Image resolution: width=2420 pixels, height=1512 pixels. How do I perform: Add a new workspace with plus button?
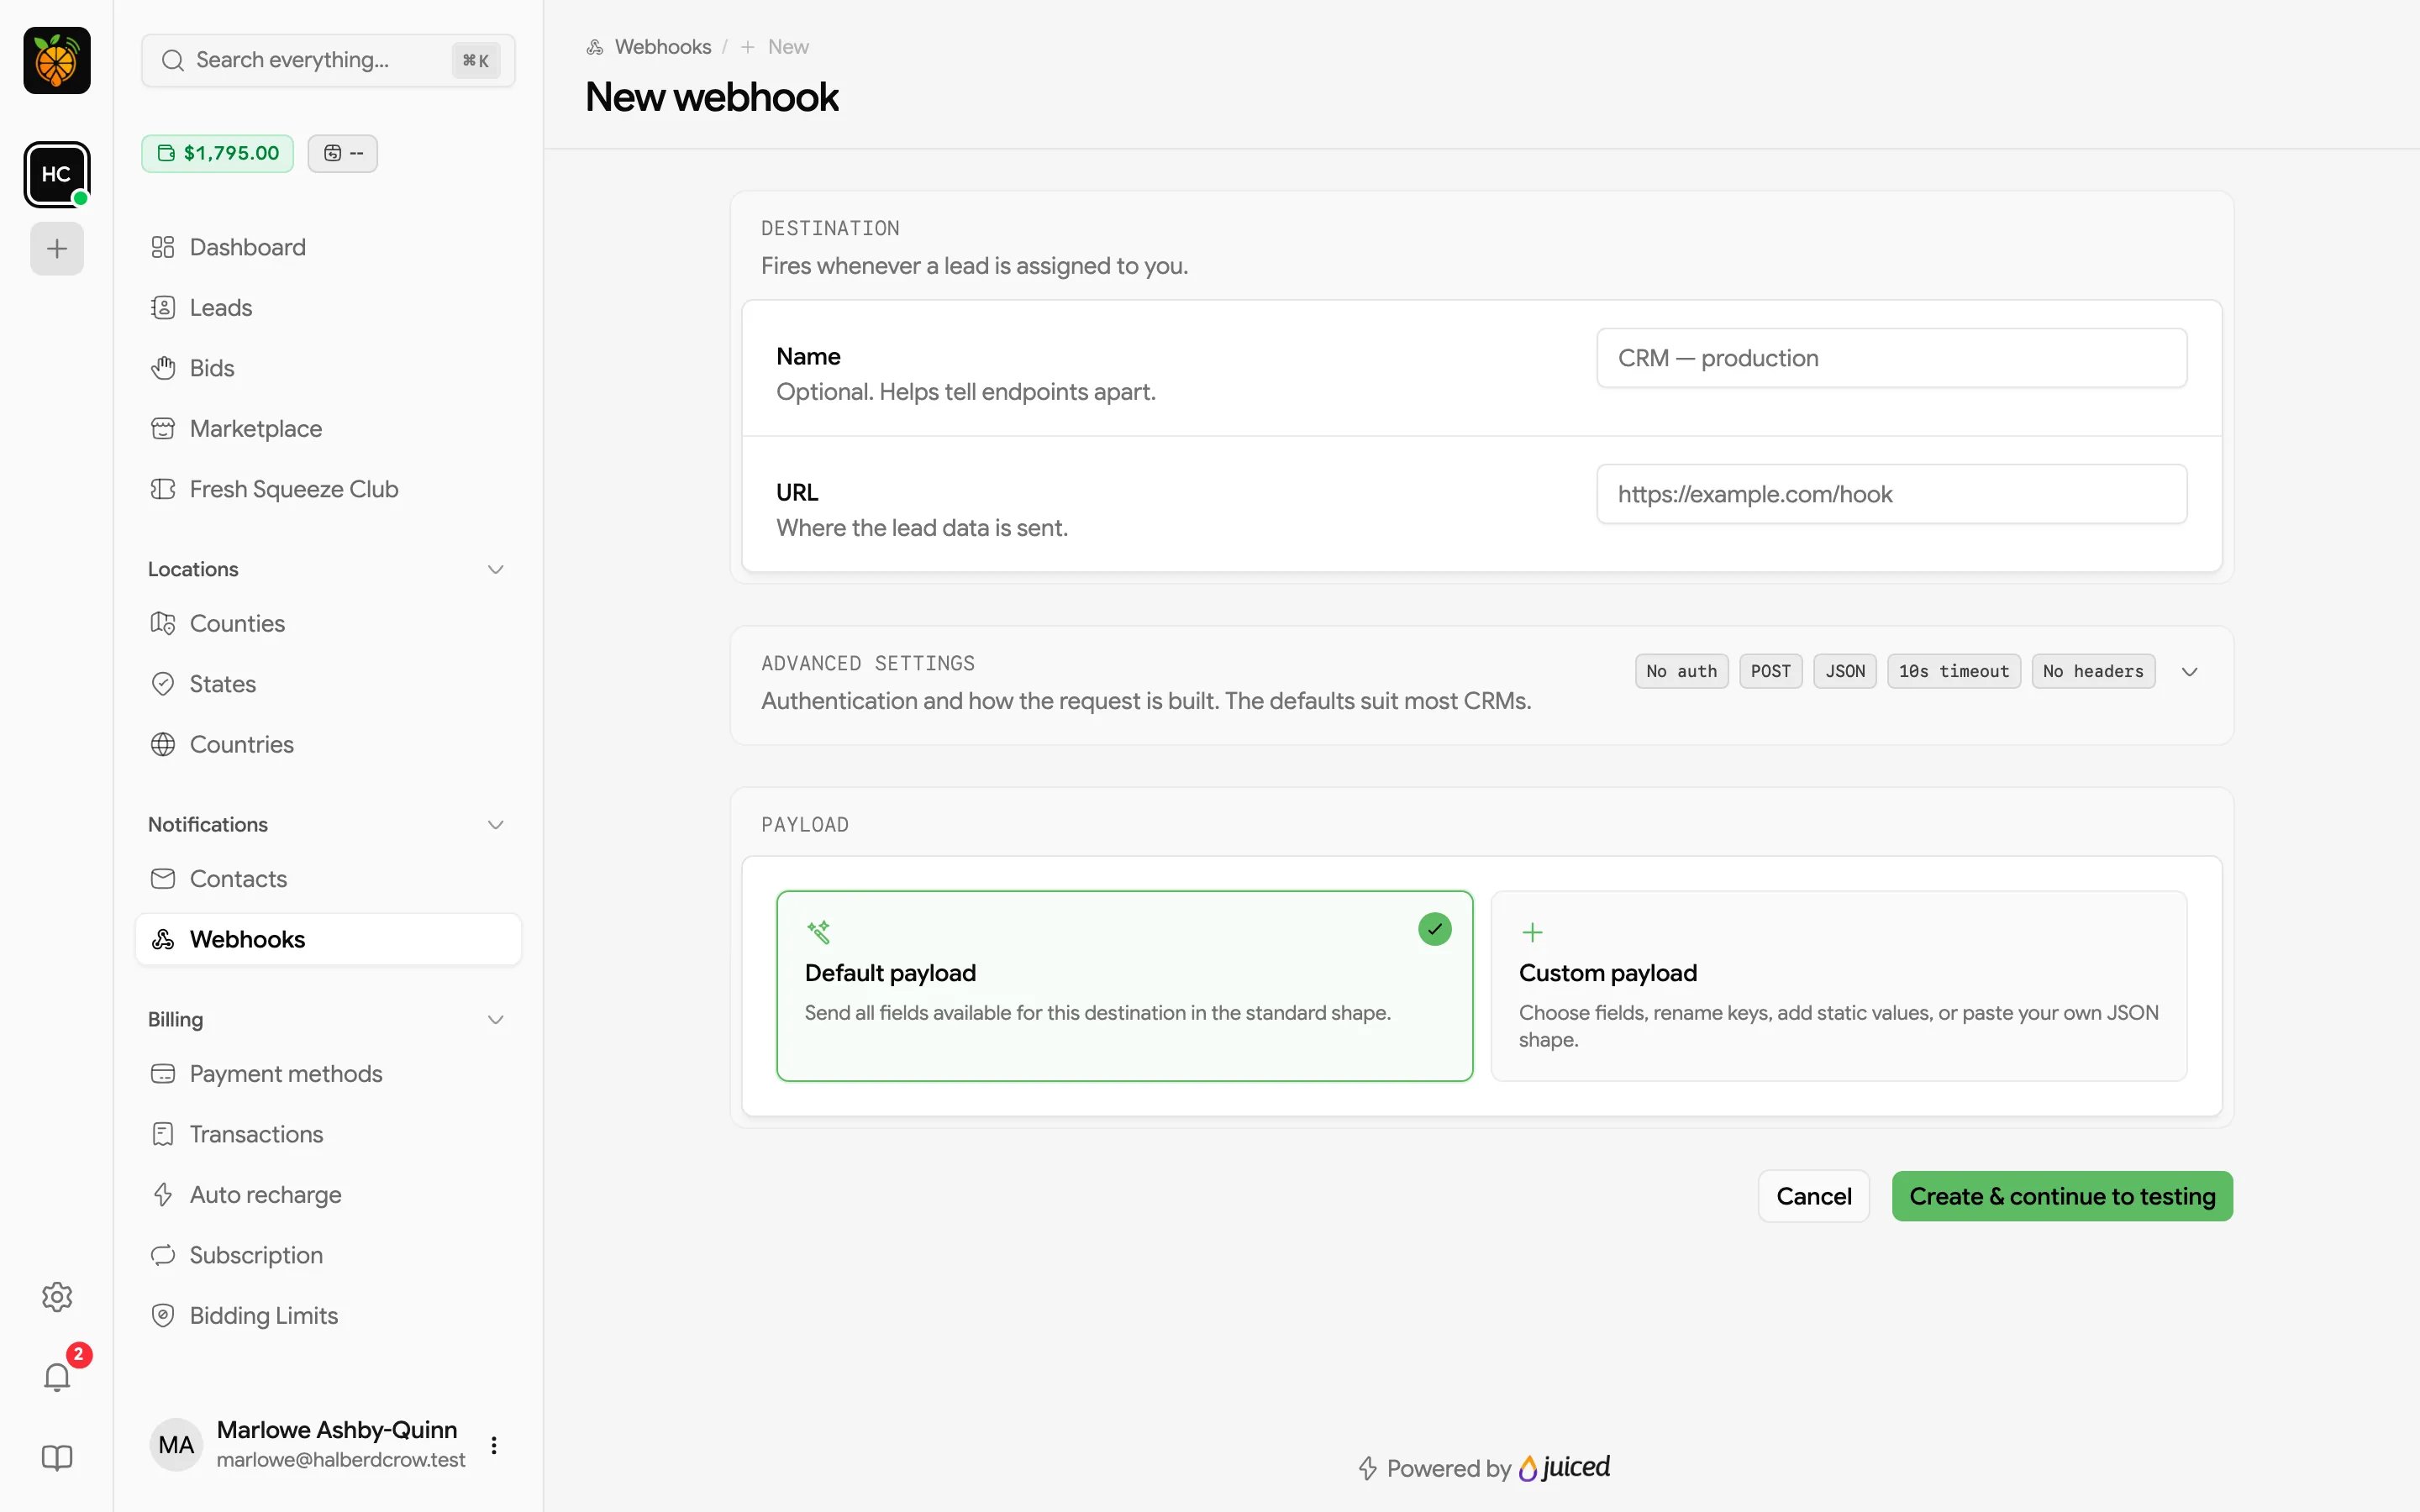tap(57, 248)
